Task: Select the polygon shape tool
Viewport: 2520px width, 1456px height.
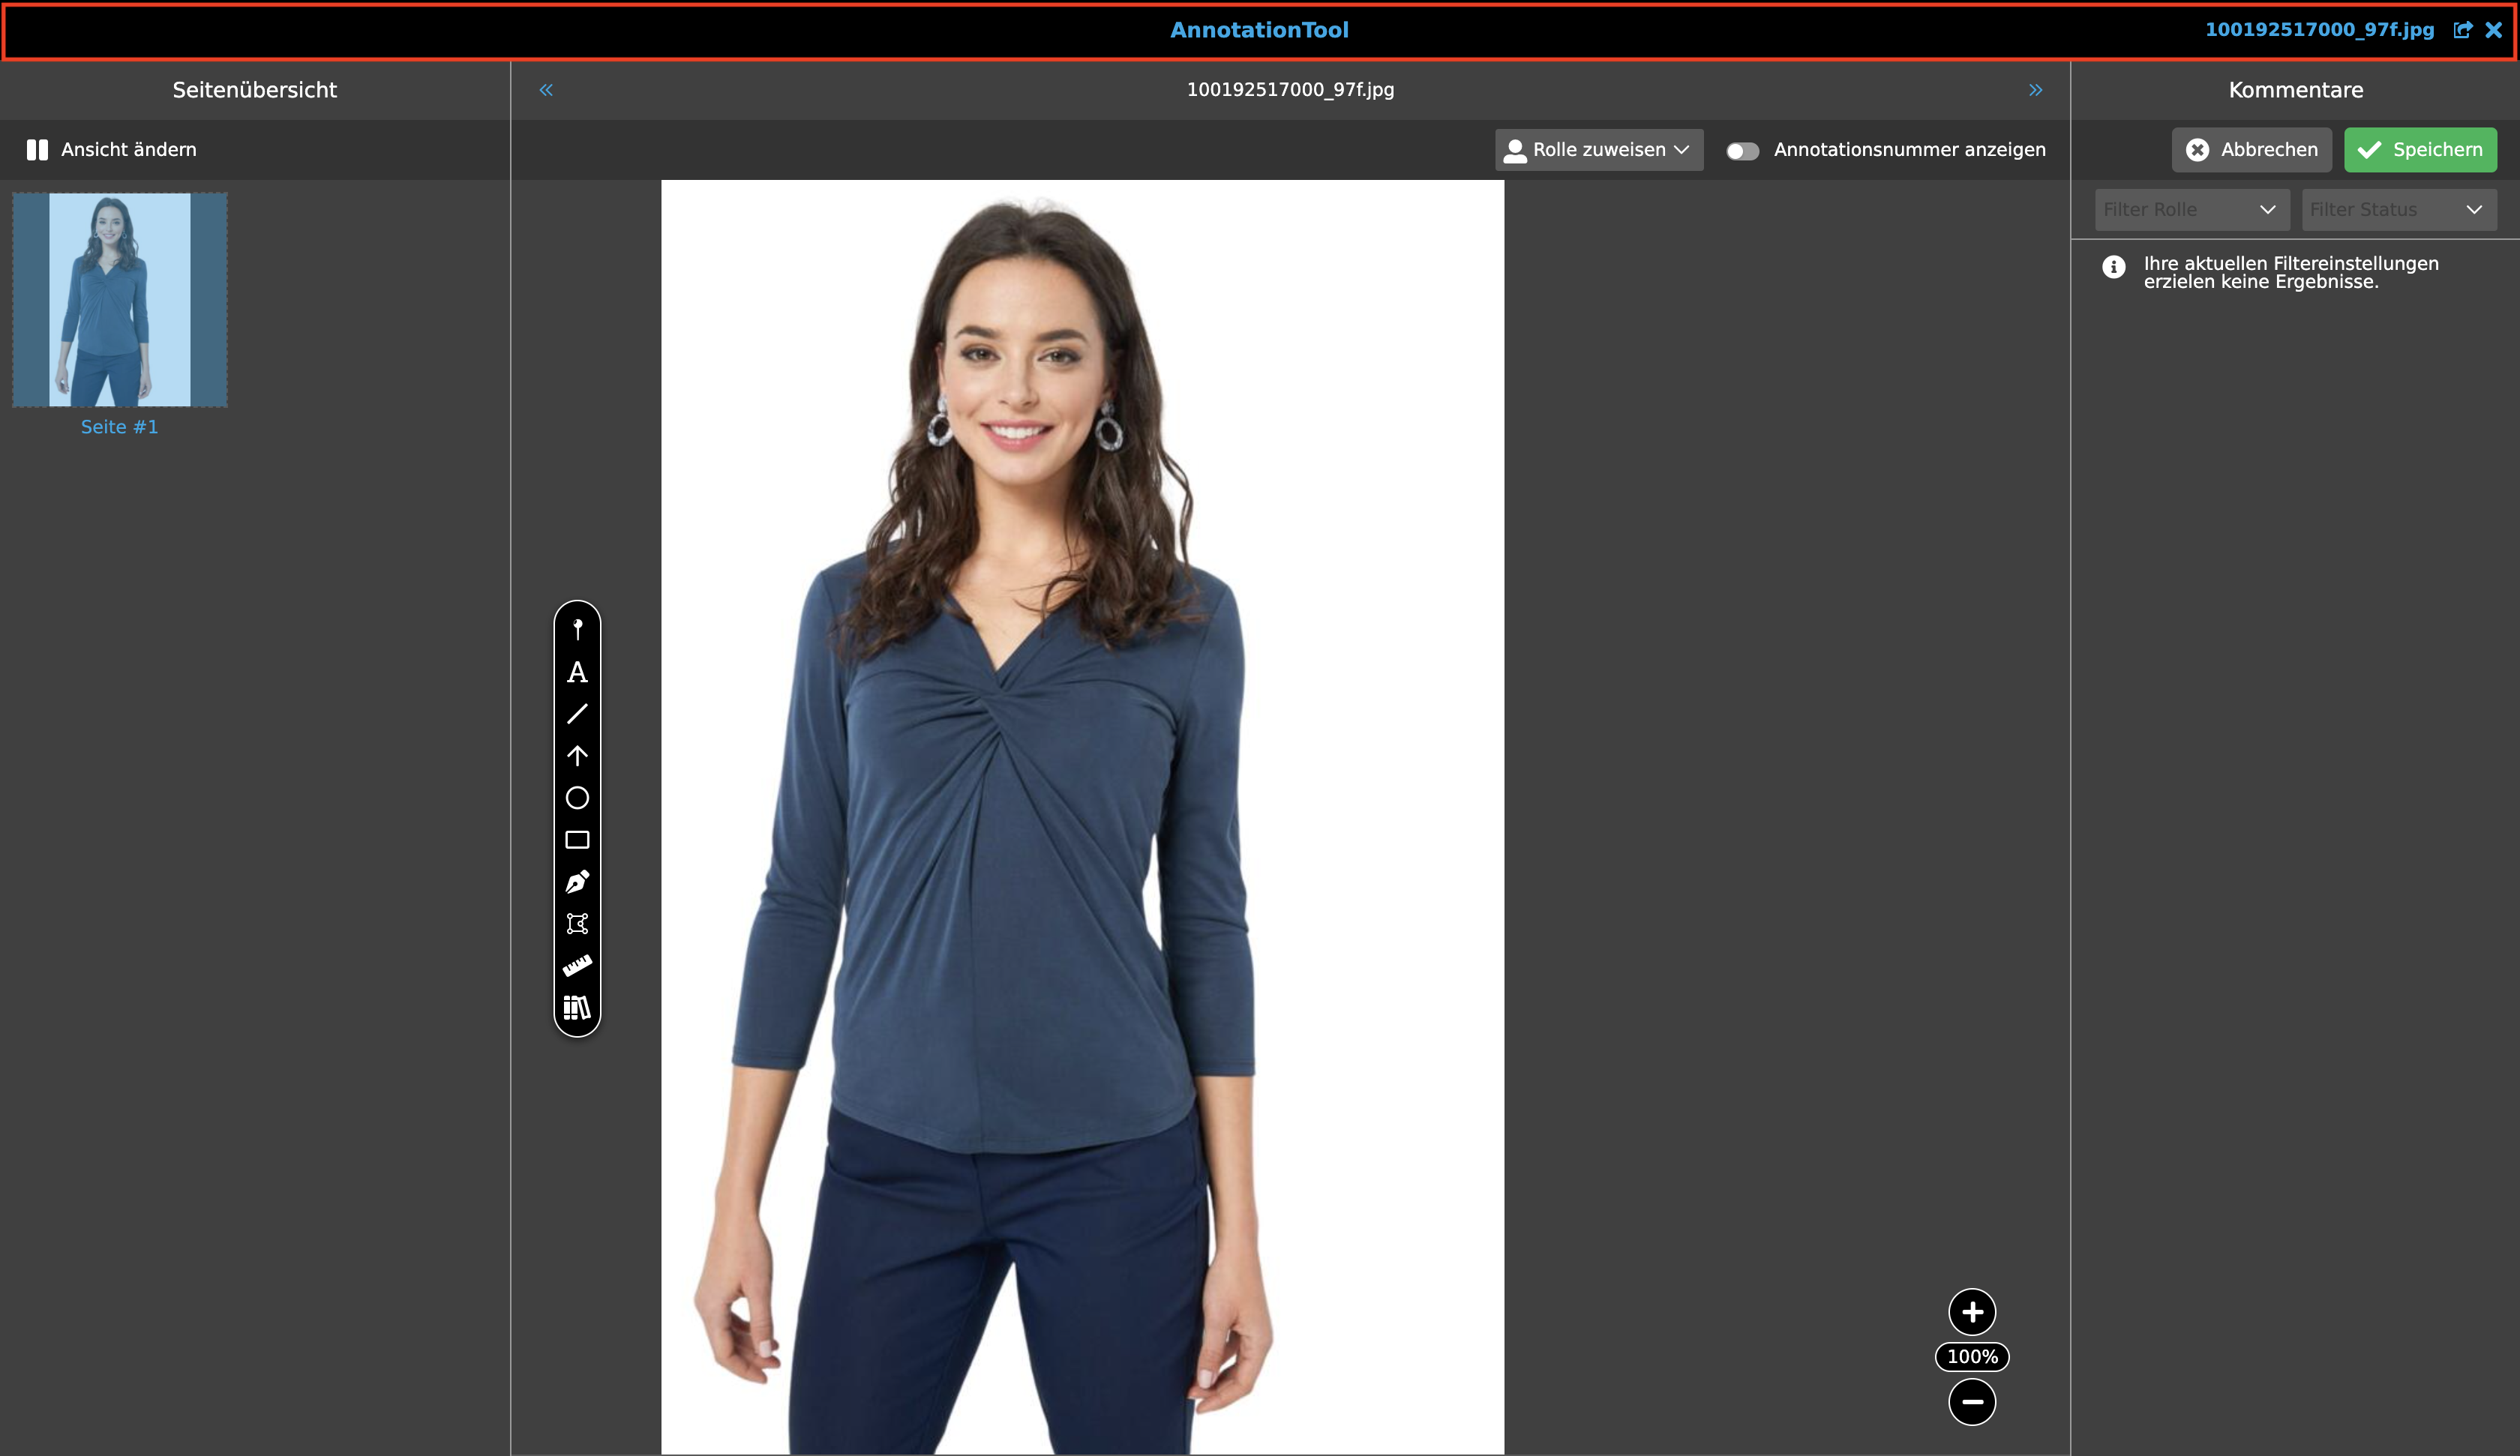Action: point(577,924)
